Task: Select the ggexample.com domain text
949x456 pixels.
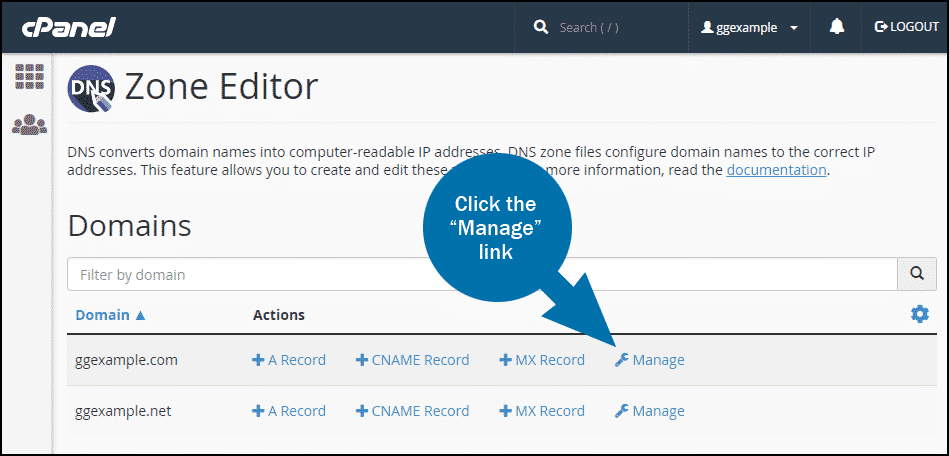Action: 126,360
